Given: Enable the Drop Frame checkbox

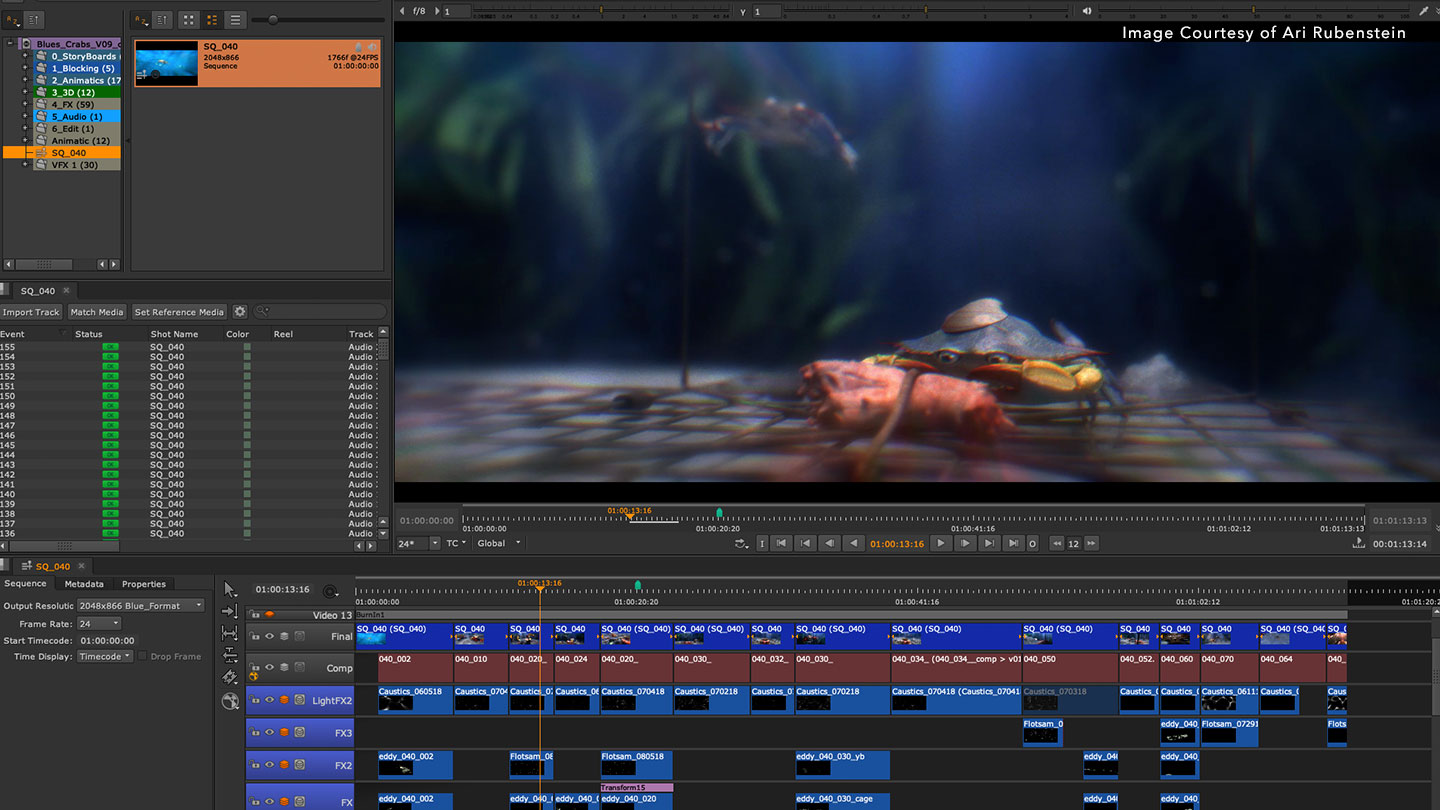Looking at the screenshot, I should [143, 657].
